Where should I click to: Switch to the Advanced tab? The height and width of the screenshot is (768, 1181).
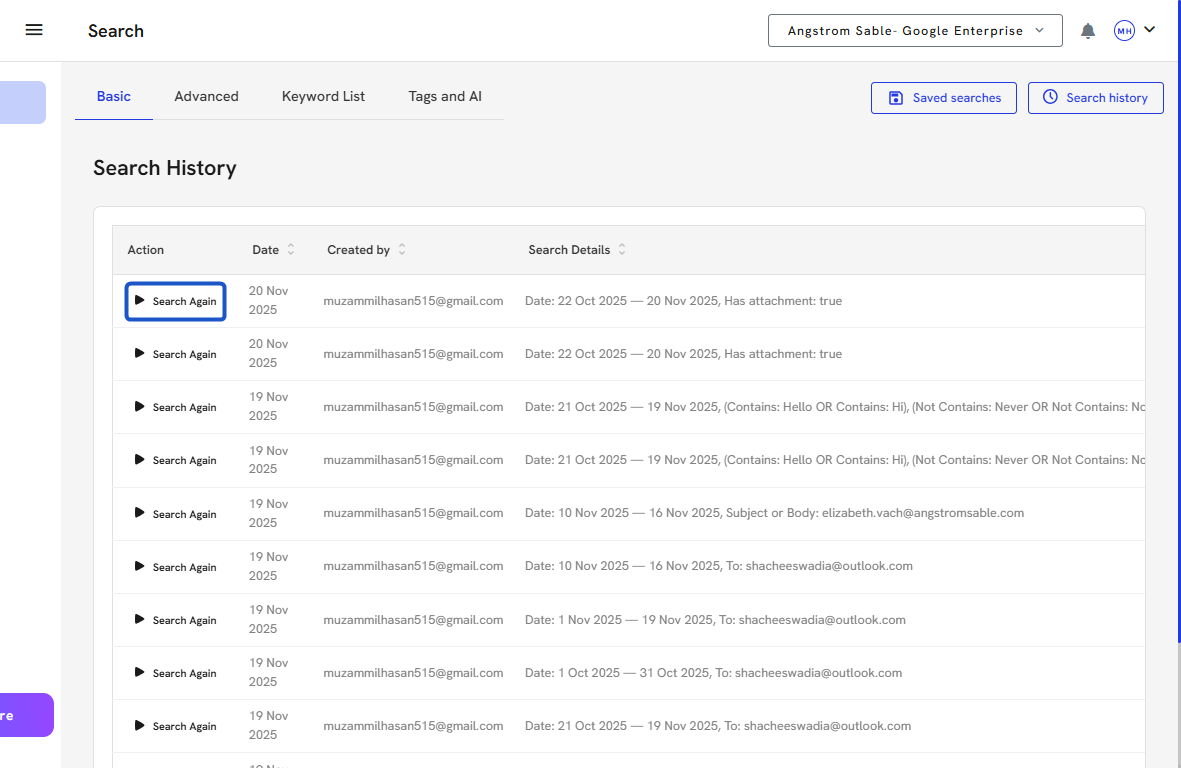click(206, 97)
